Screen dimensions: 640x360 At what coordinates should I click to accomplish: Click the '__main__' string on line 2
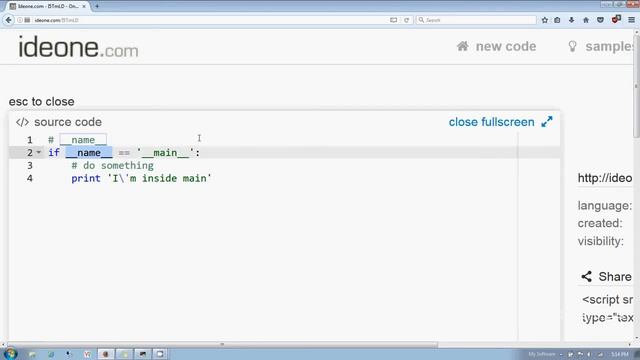165,153
